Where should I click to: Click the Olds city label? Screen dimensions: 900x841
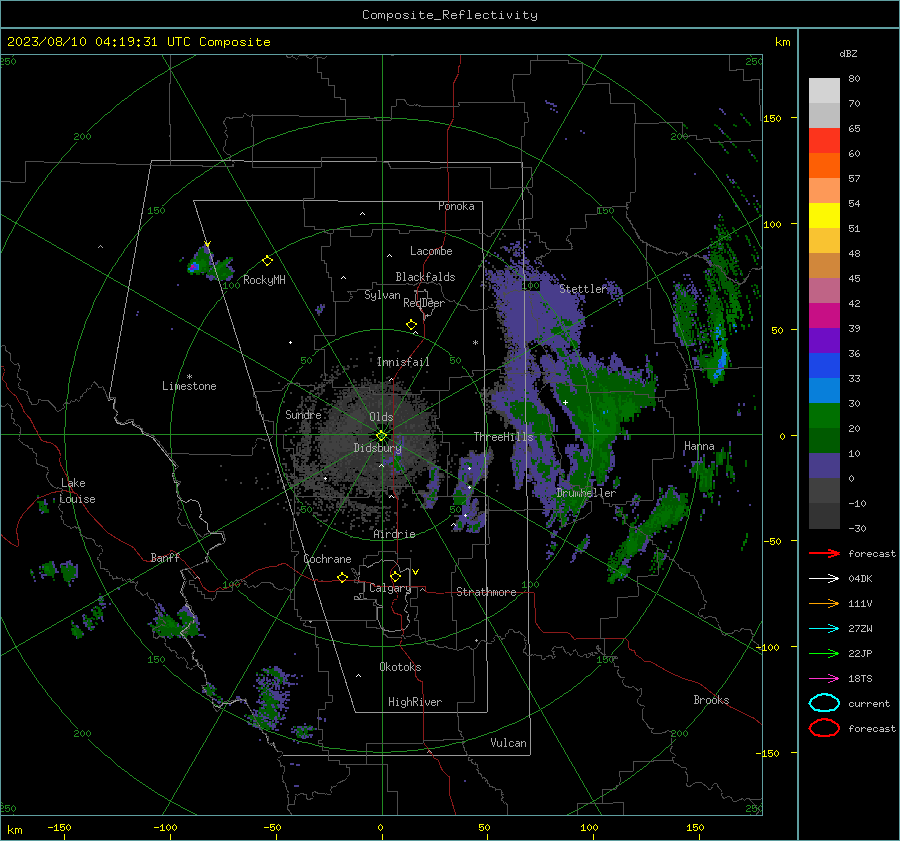381,417
